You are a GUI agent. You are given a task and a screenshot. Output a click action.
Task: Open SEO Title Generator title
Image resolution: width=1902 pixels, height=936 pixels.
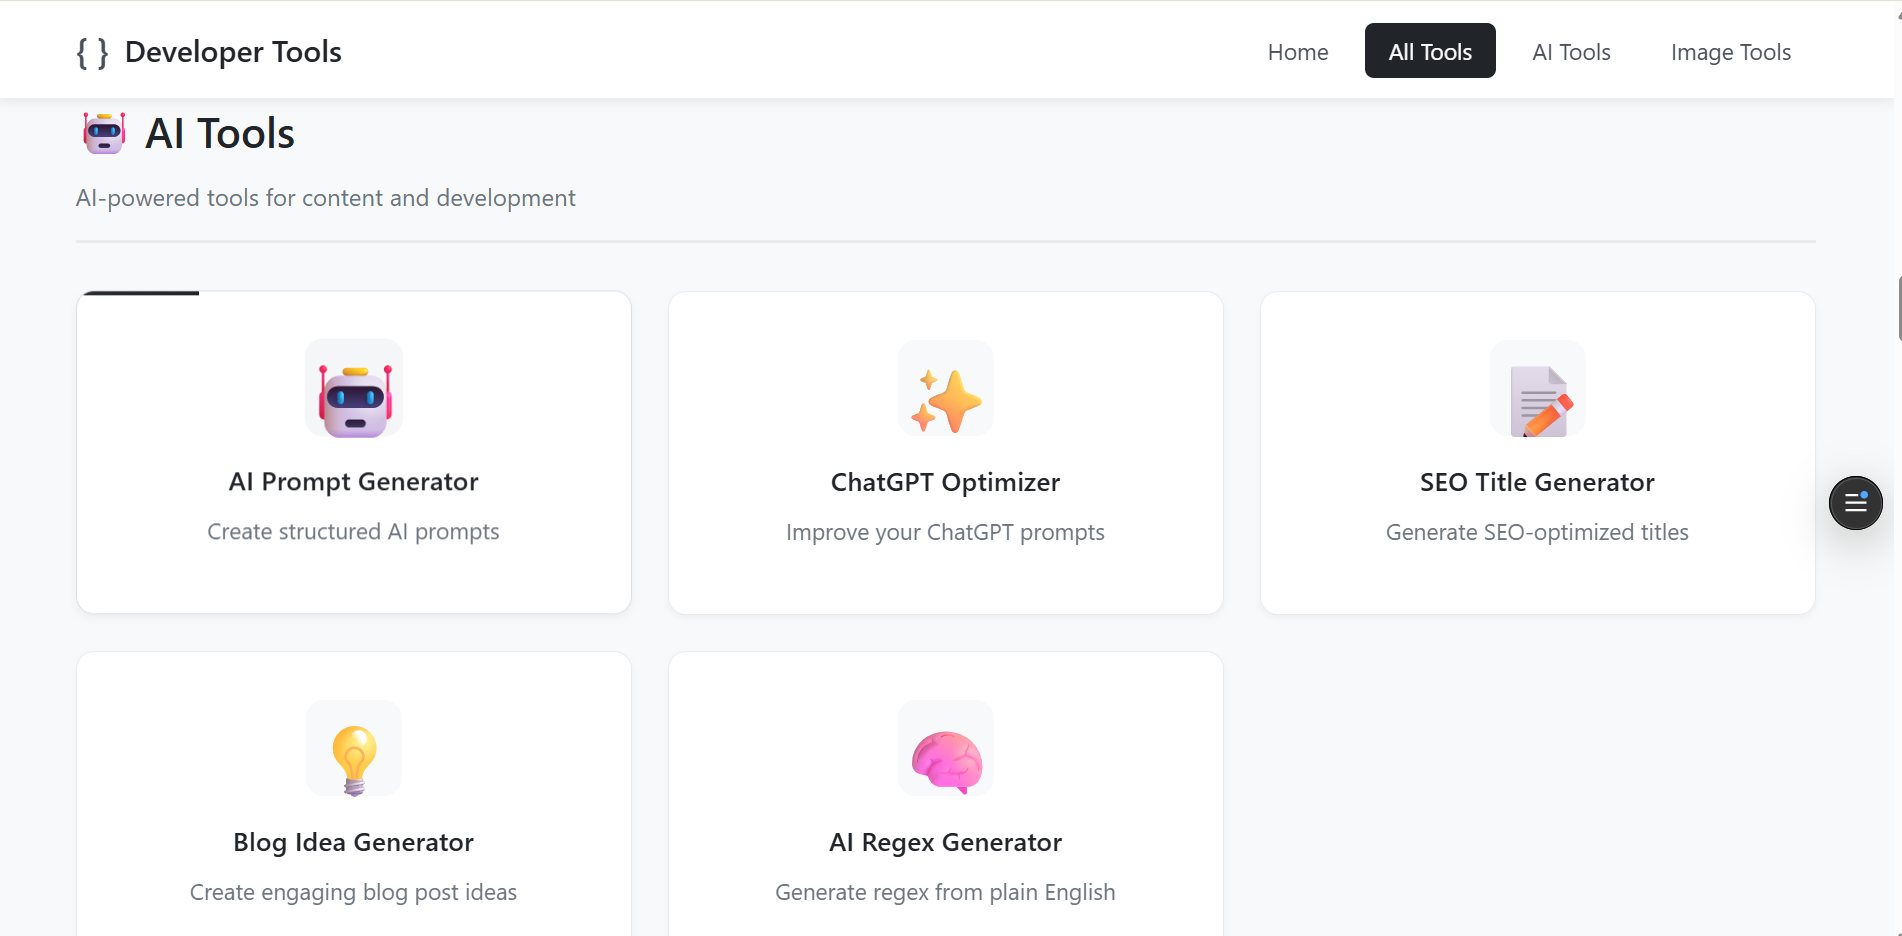pyautogui.click(x=1537, y=482)
